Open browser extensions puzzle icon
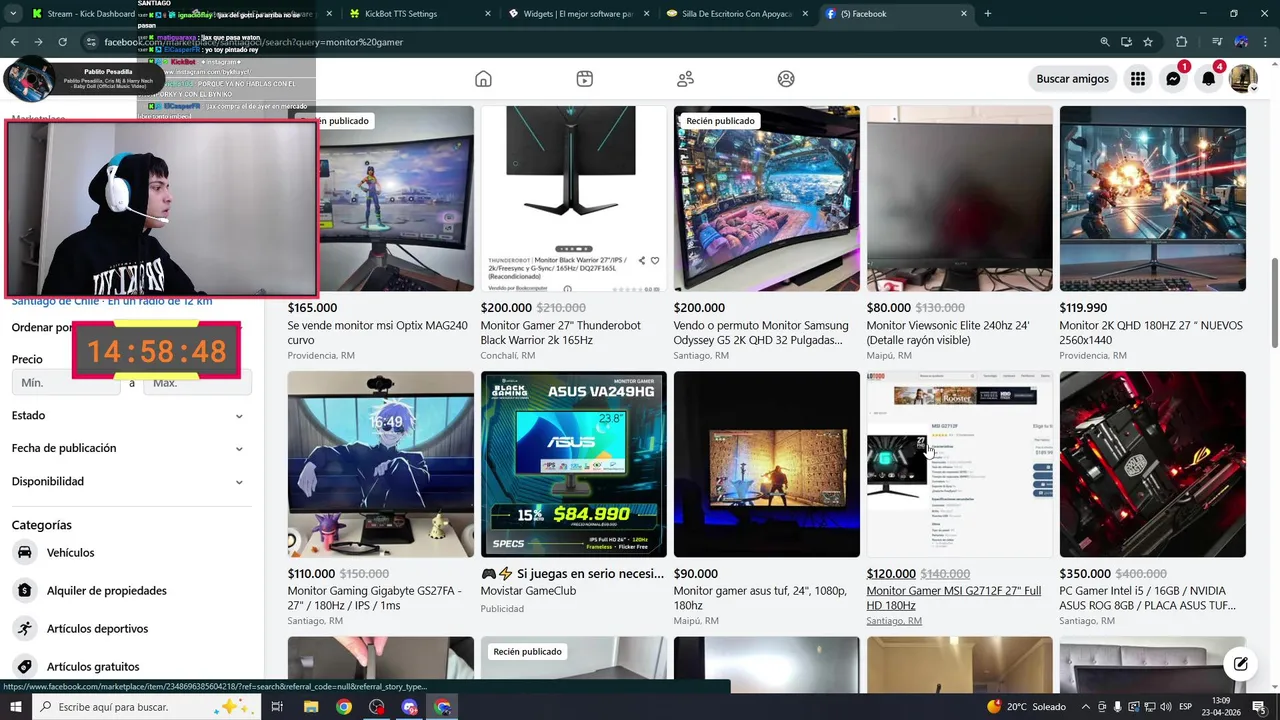 pos(1182,42)
